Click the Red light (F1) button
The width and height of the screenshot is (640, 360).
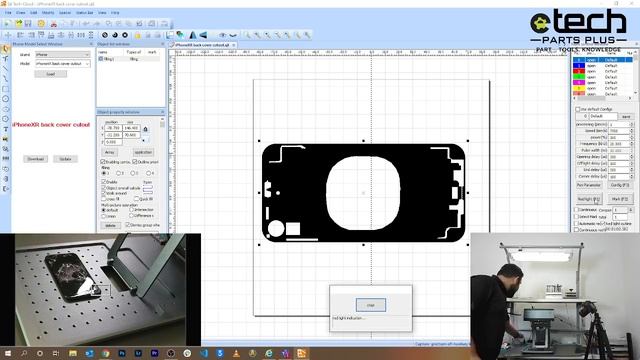pyautogui.click(x=589, y=199)
